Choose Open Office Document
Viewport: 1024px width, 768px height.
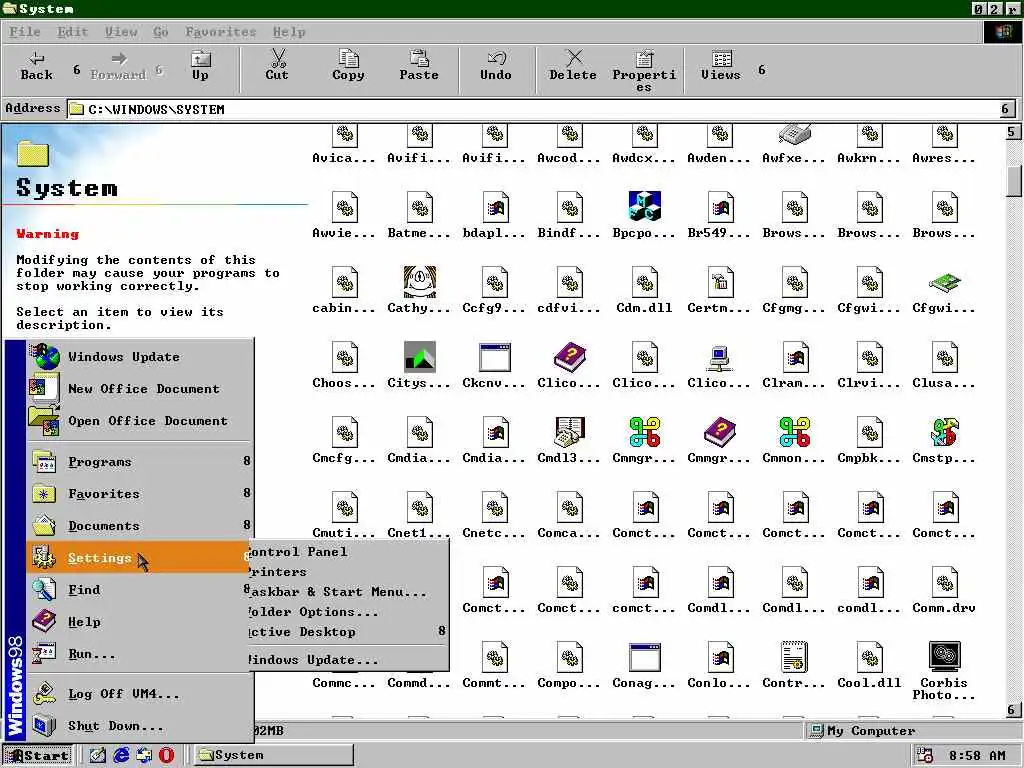(x=139, y=421)
